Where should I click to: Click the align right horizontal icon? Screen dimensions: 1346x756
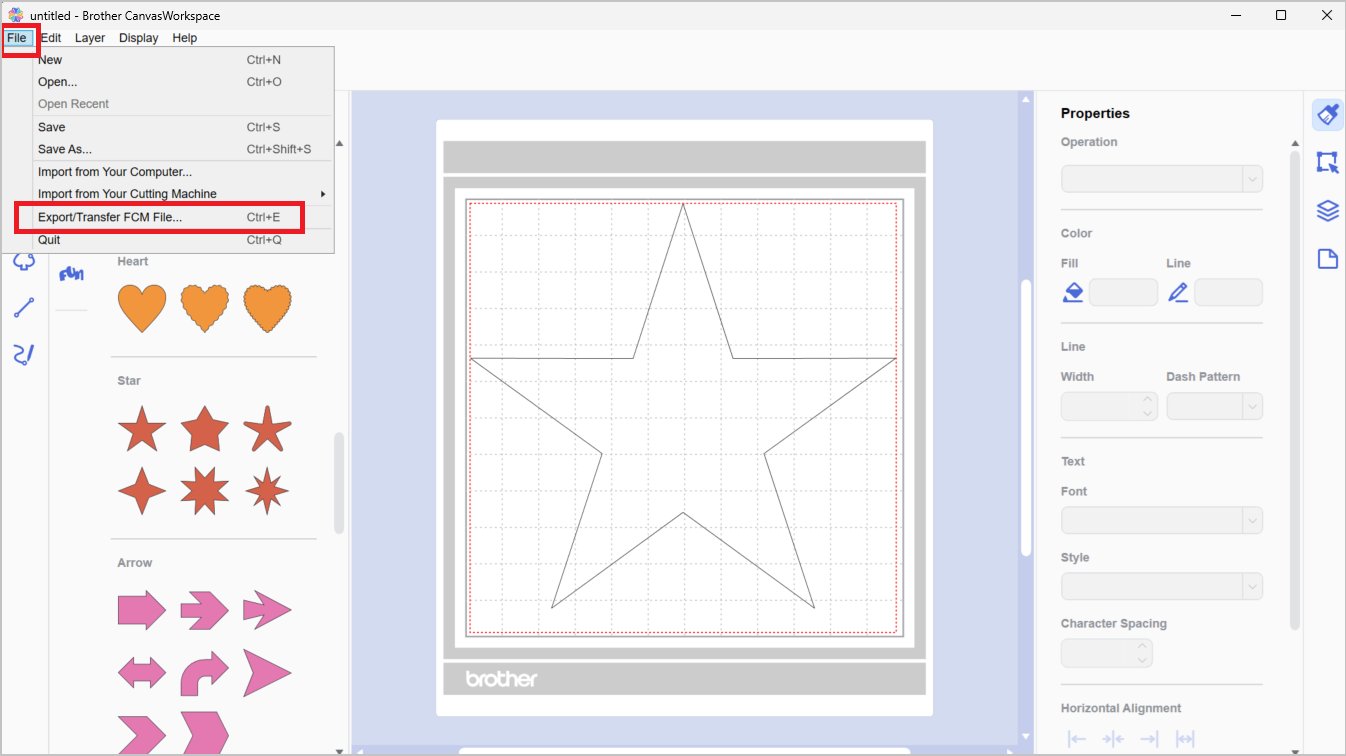click(x=1149, y=739)
